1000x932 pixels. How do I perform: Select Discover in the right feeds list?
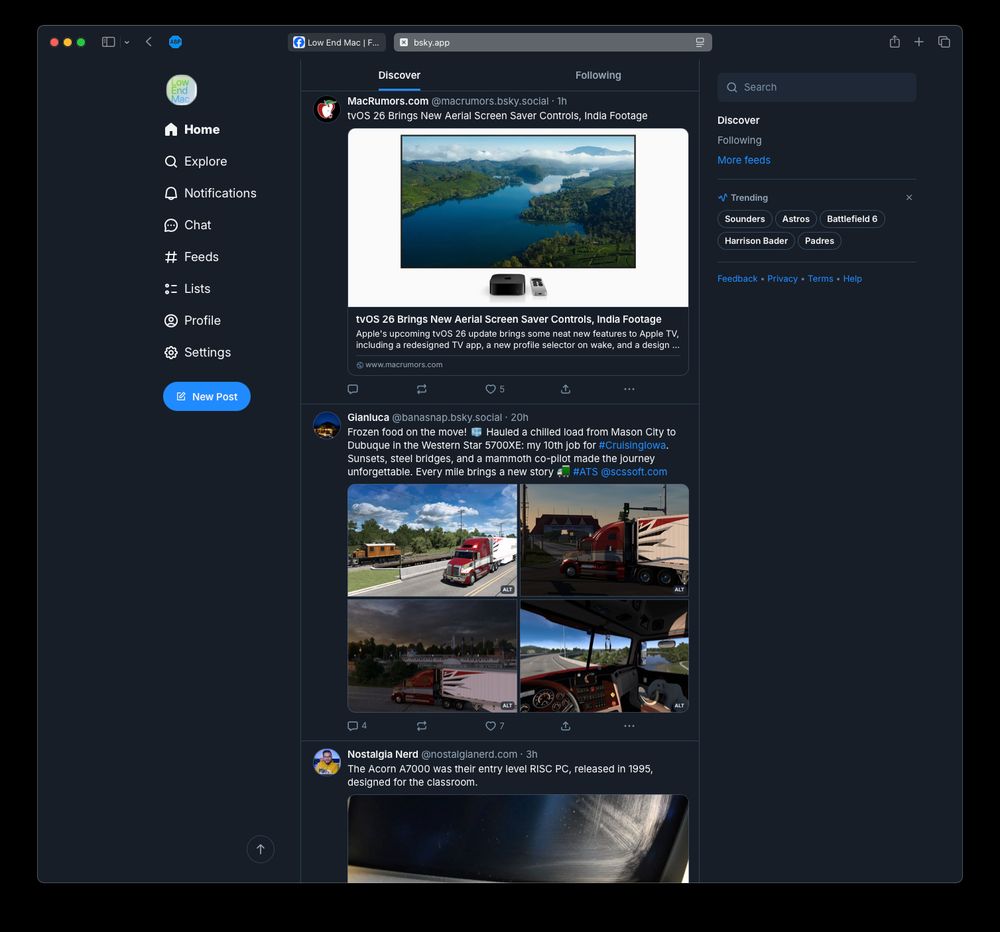click(739, 120)
